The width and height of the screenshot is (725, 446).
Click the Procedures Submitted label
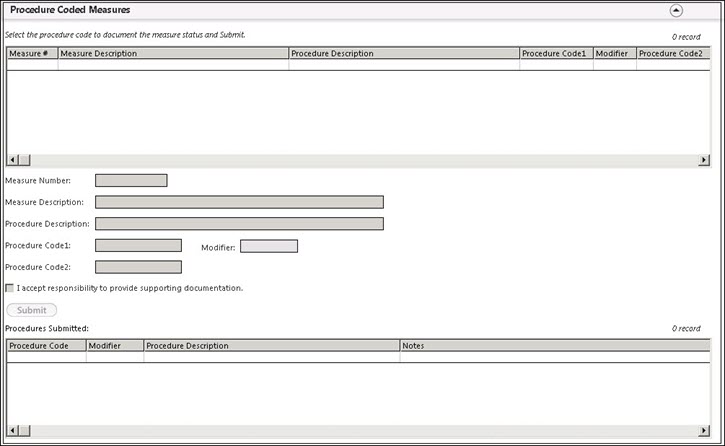pyautogui.click(x=47, y=329)
